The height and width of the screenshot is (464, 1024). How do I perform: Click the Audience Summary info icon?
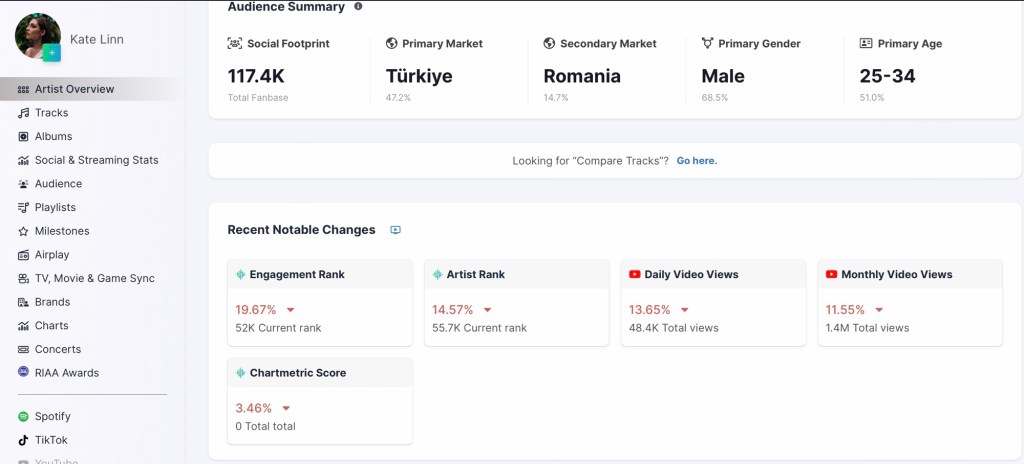coord(359,6)
